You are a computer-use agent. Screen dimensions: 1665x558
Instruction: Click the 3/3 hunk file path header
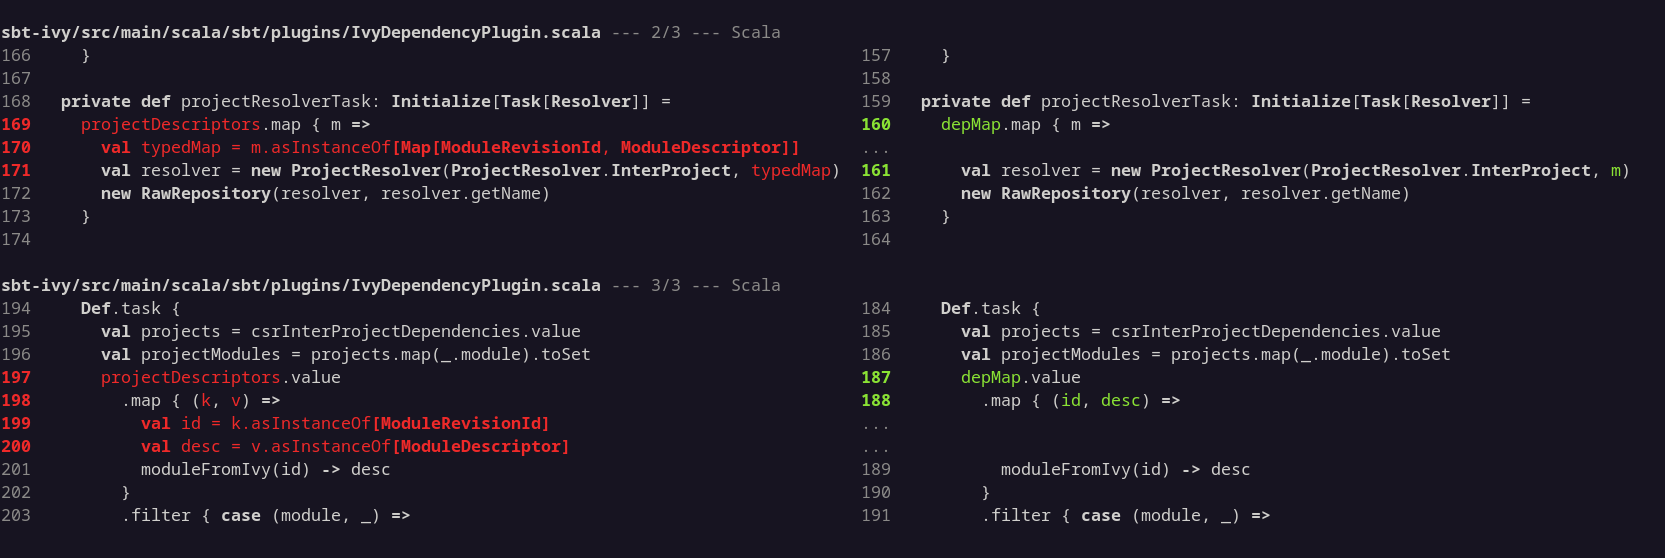click(300, 285)
